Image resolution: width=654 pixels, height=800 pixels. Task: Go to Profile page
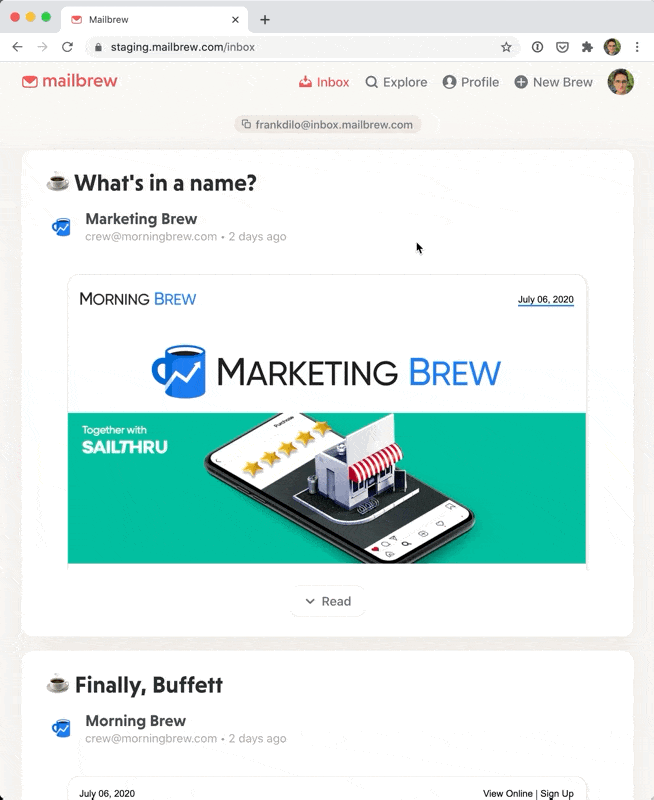pos(471,82)
